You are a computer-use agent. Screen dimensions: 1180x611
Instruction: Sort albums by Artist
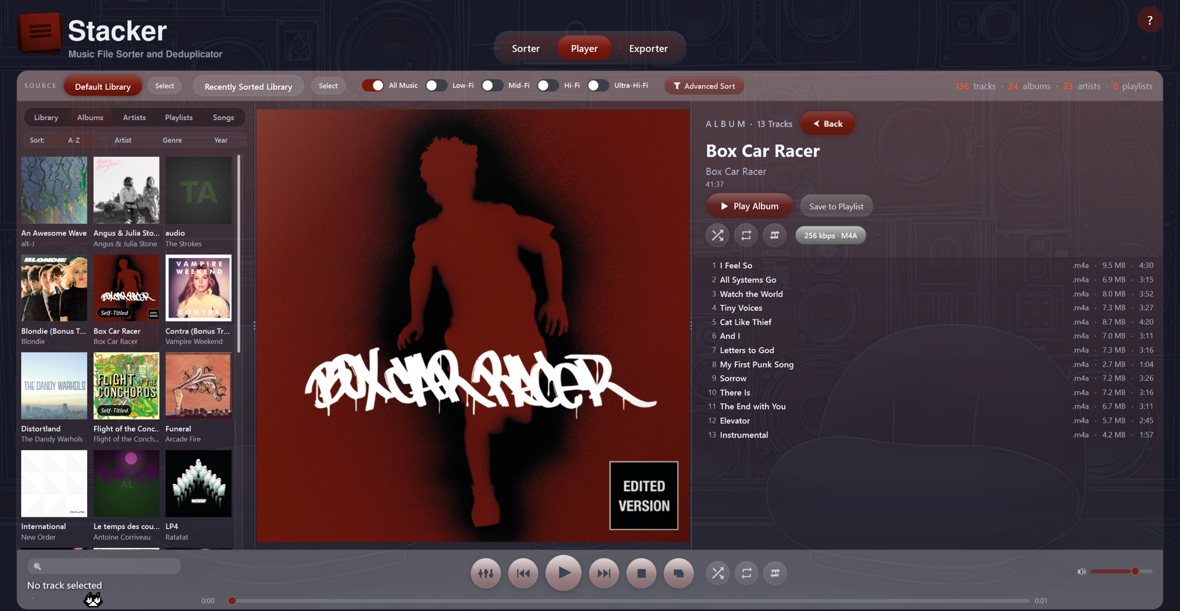(x=123, y=140)
